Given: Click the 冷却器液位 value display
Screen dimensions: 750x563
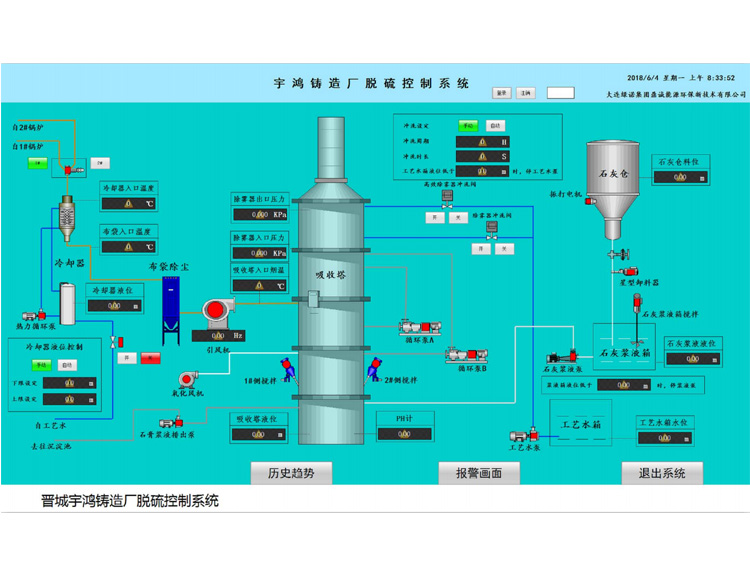Looking at the screenshot, I should [x=115, y=306].
